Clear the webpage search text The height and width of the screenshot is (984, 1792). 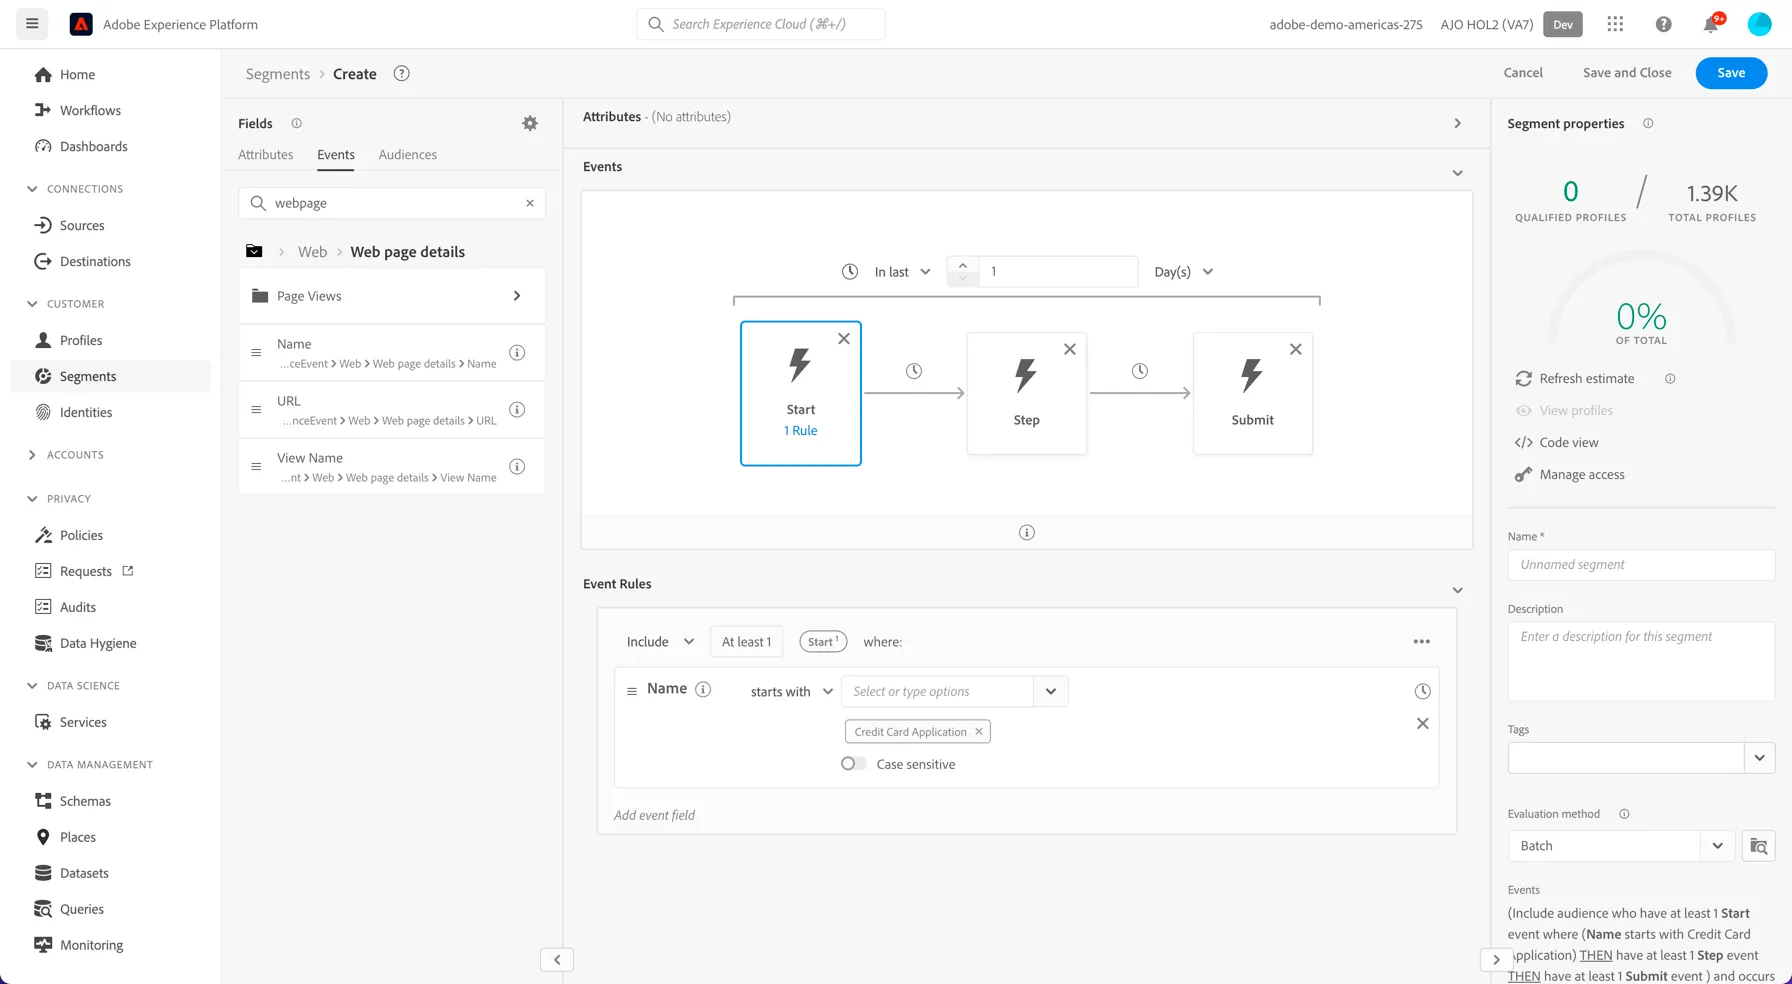tap(530, 203)
